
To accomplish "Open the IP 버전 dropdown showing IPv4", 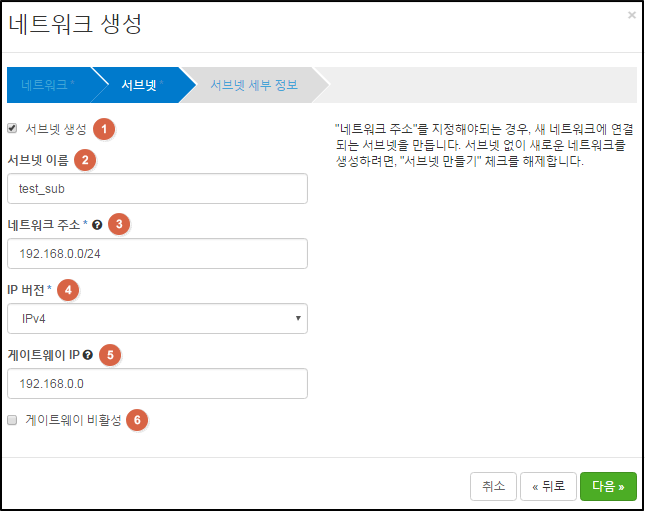I will (157, 318).
